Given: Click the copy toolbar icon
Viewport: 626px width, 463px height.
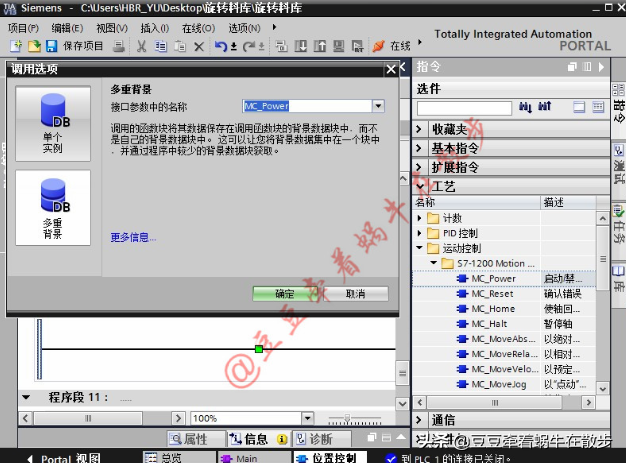Looking at the screenshot, I should click(x=161, y=46).
